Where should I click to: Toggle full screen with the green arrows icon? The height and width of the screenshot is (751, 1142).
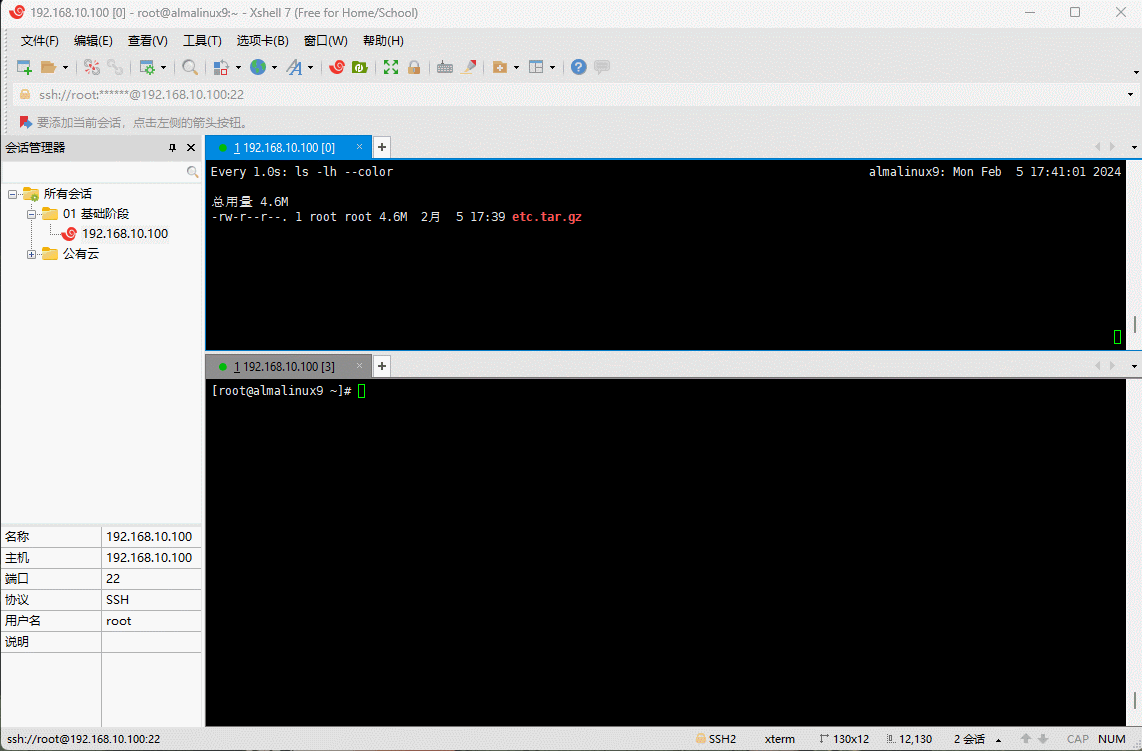pyautogui.click(x=391, y=67)
